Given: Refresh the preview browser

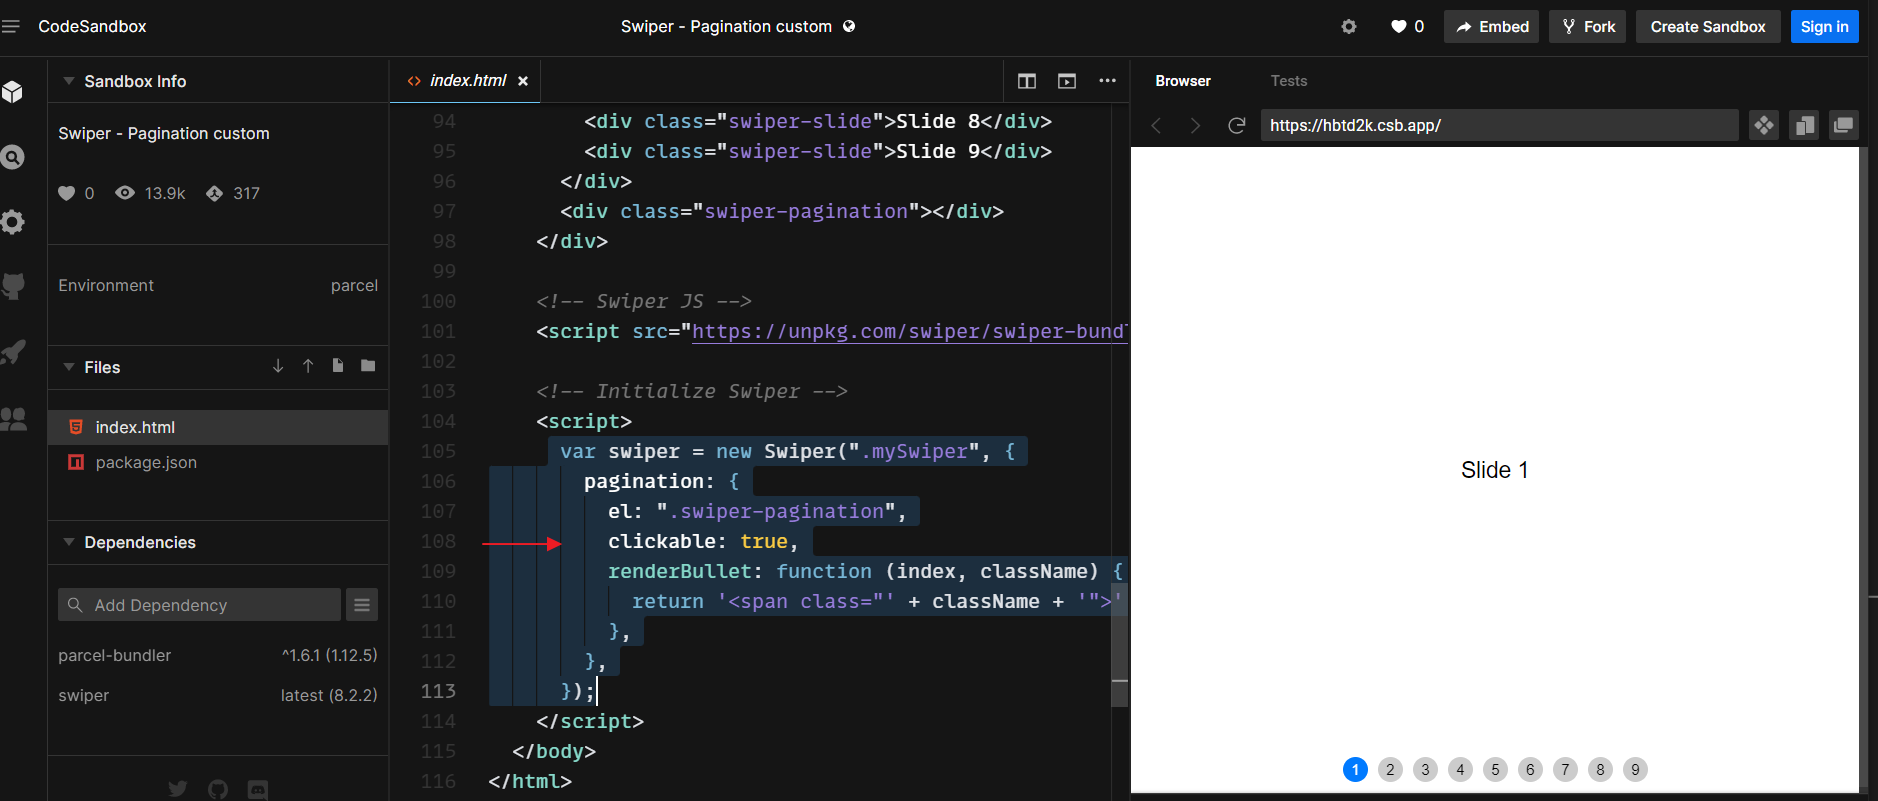Looking at the screenshot, I should 1237,125.
